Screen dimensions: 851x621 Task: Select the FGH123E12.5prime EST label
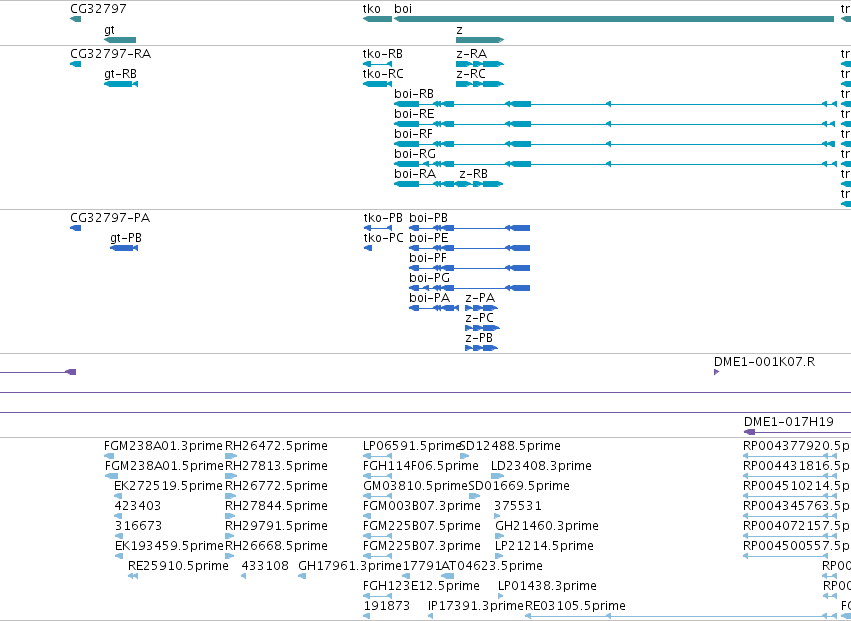pyautogui.click(x=421, y=586)
